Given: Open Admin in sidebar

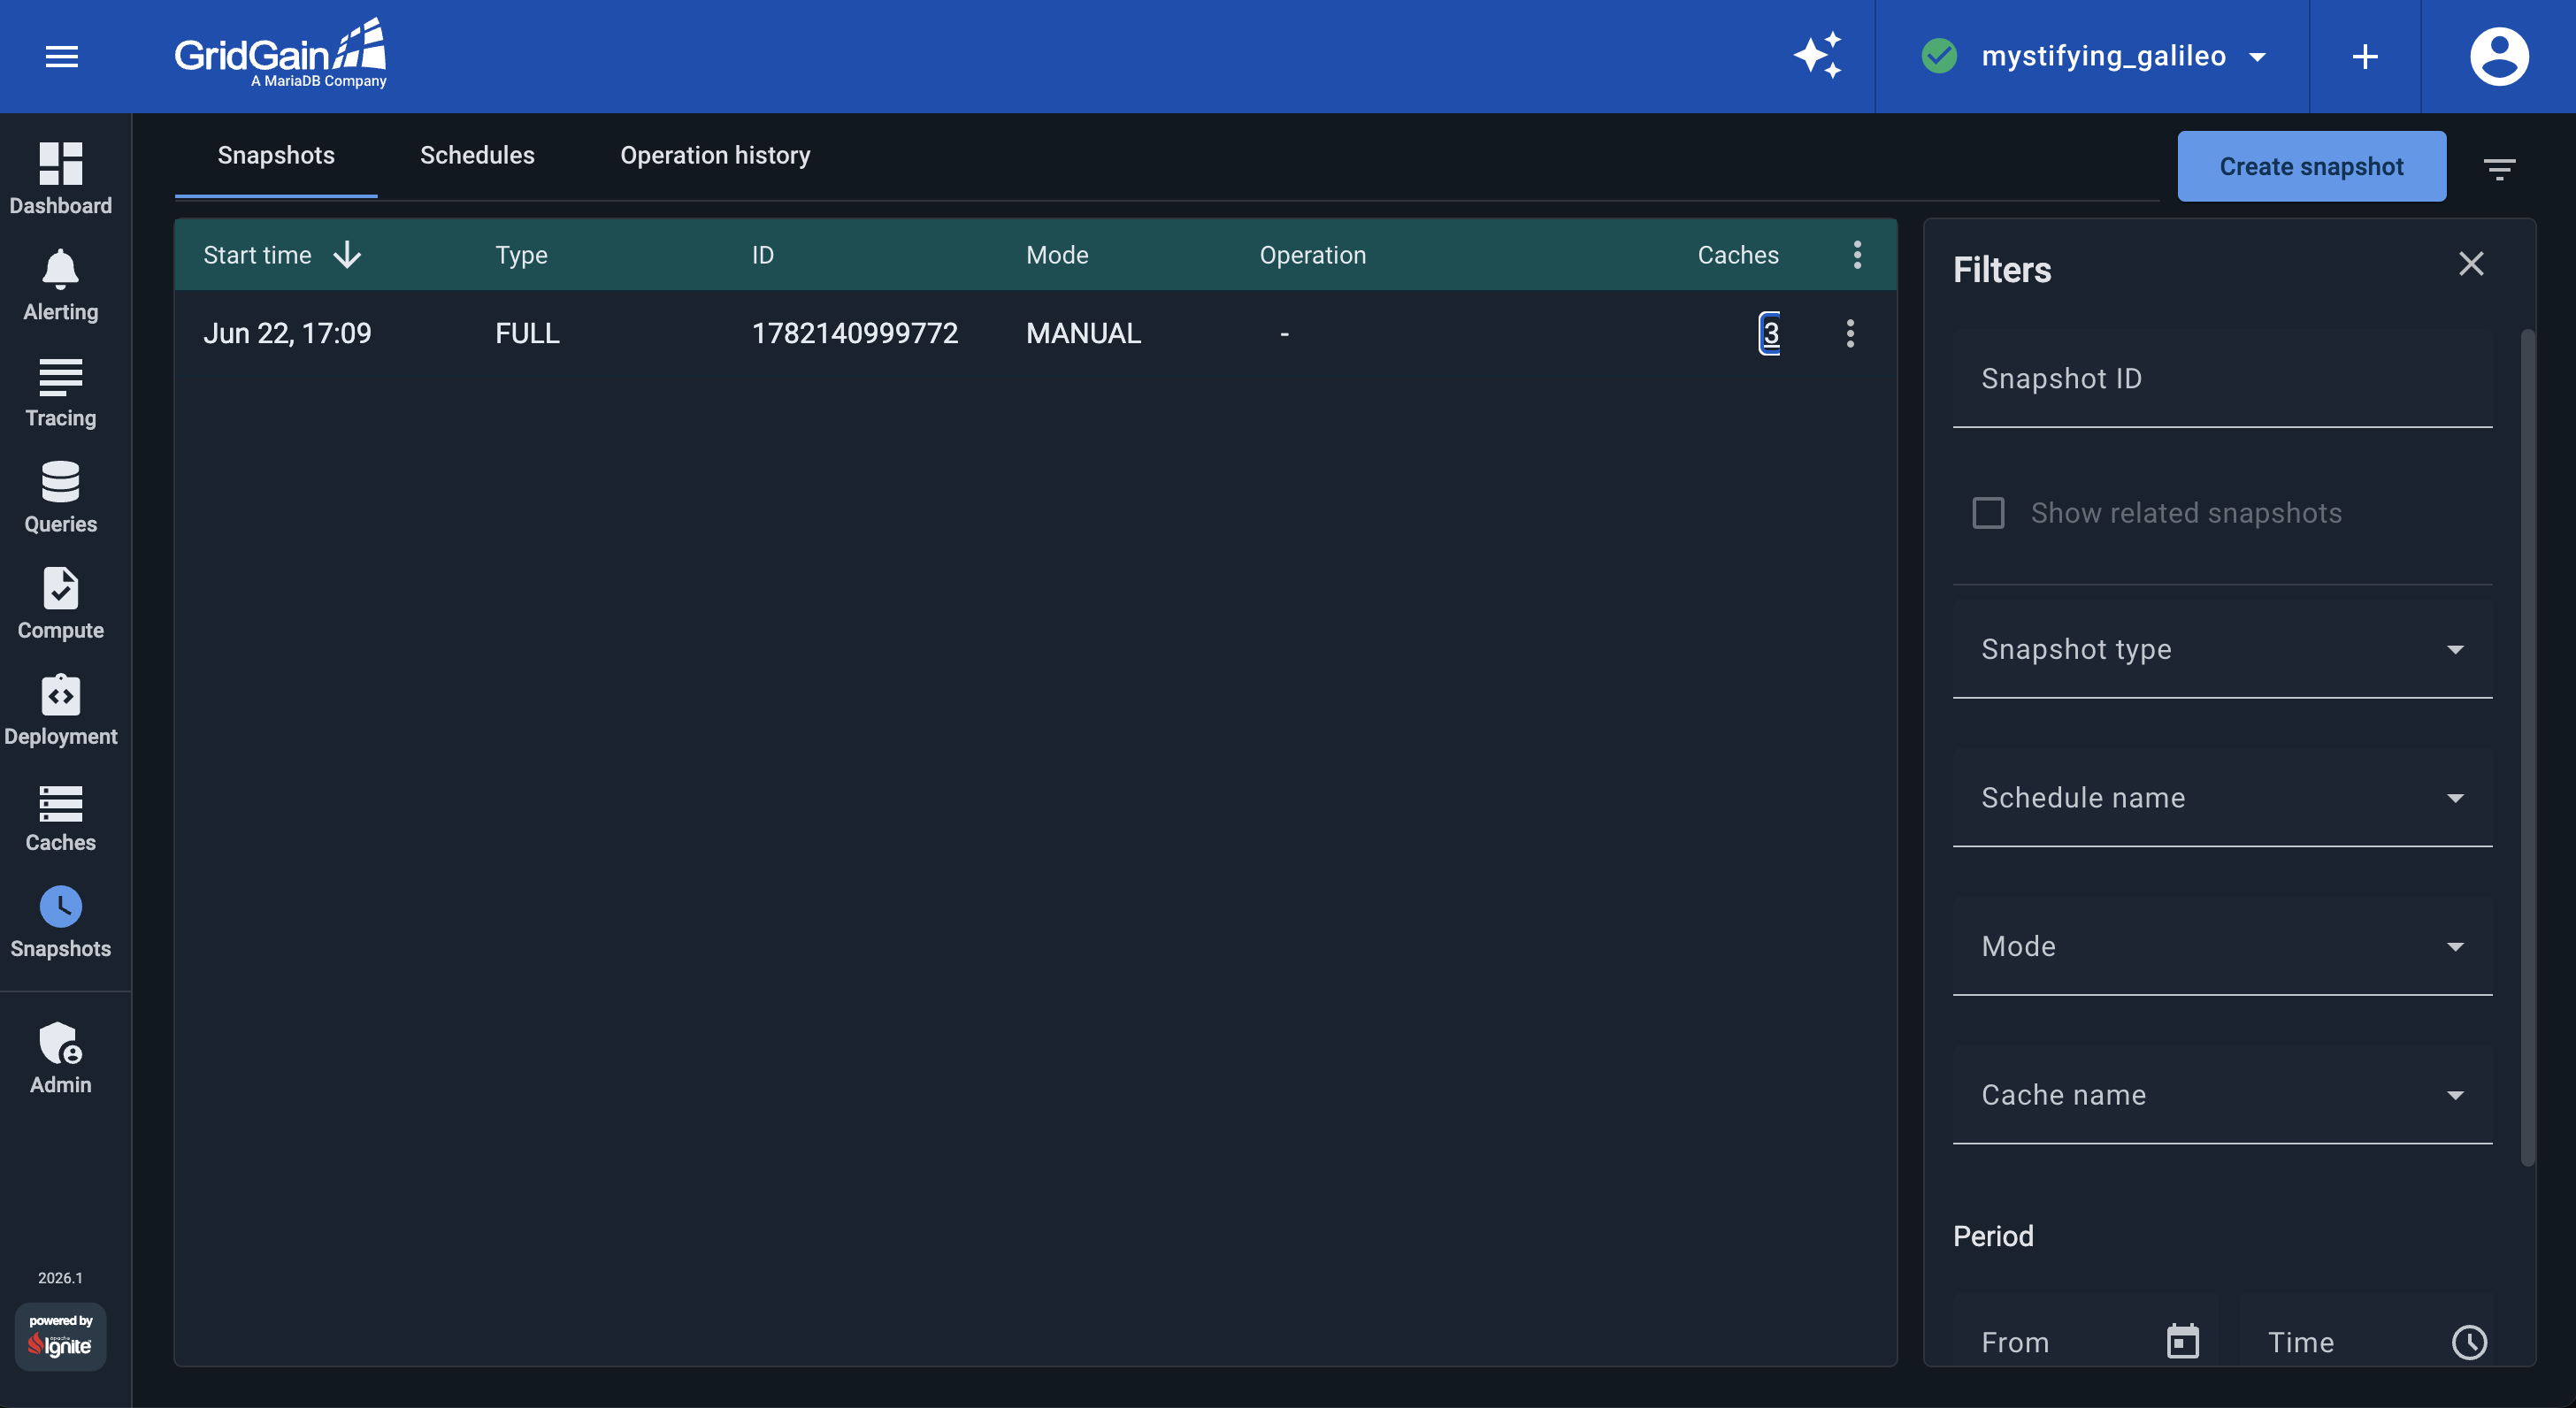Looking at the screenshot, I should [61, 1058].
